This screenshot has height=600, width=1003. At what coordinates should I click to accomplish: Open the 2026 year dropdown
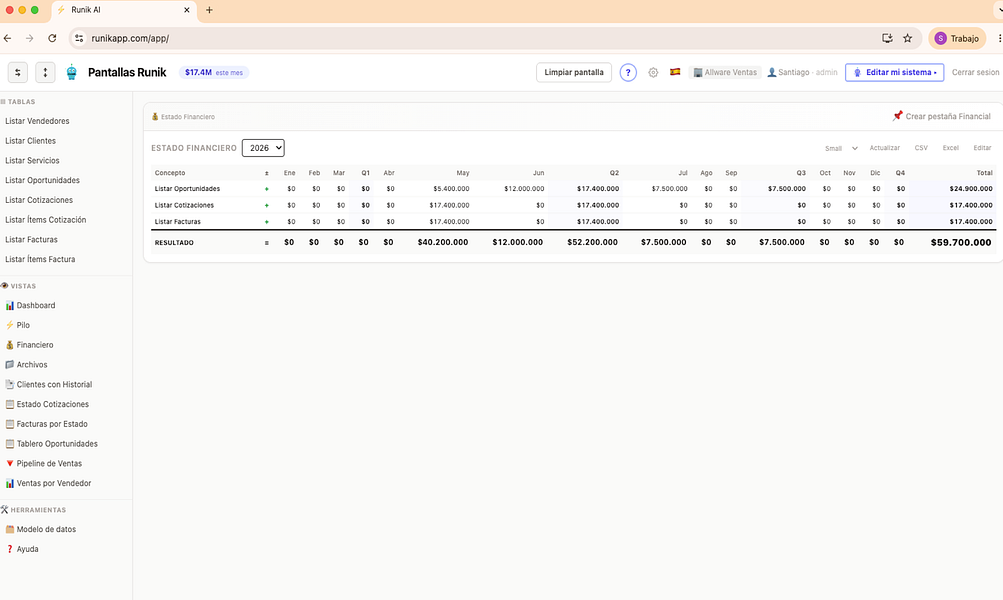click(263, 148)
